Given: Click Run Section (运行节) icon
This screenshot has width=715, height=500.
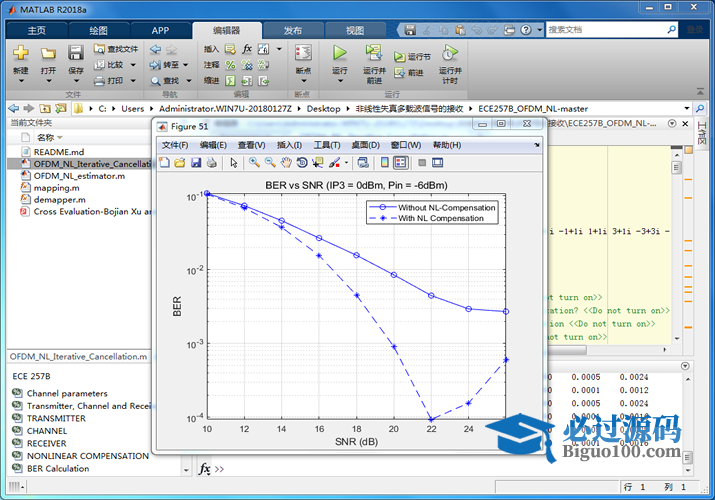Looking at the screenshot, I should pos(399,57).
